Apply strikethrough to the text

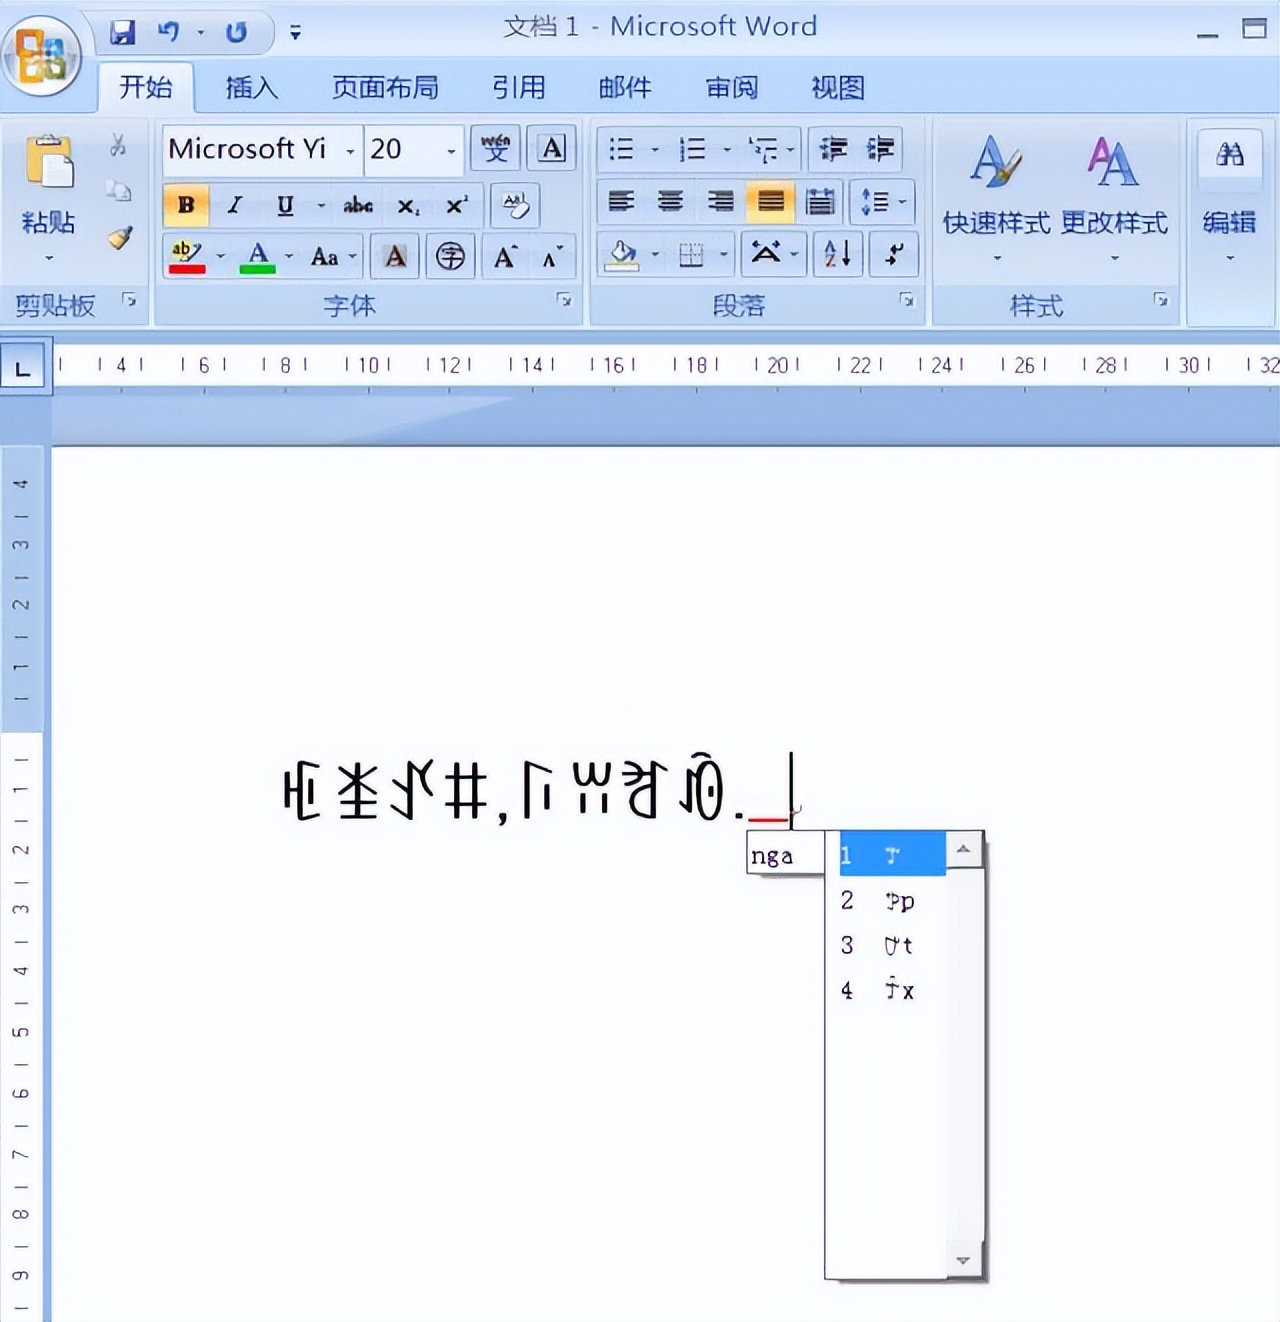tap(357, 205)
